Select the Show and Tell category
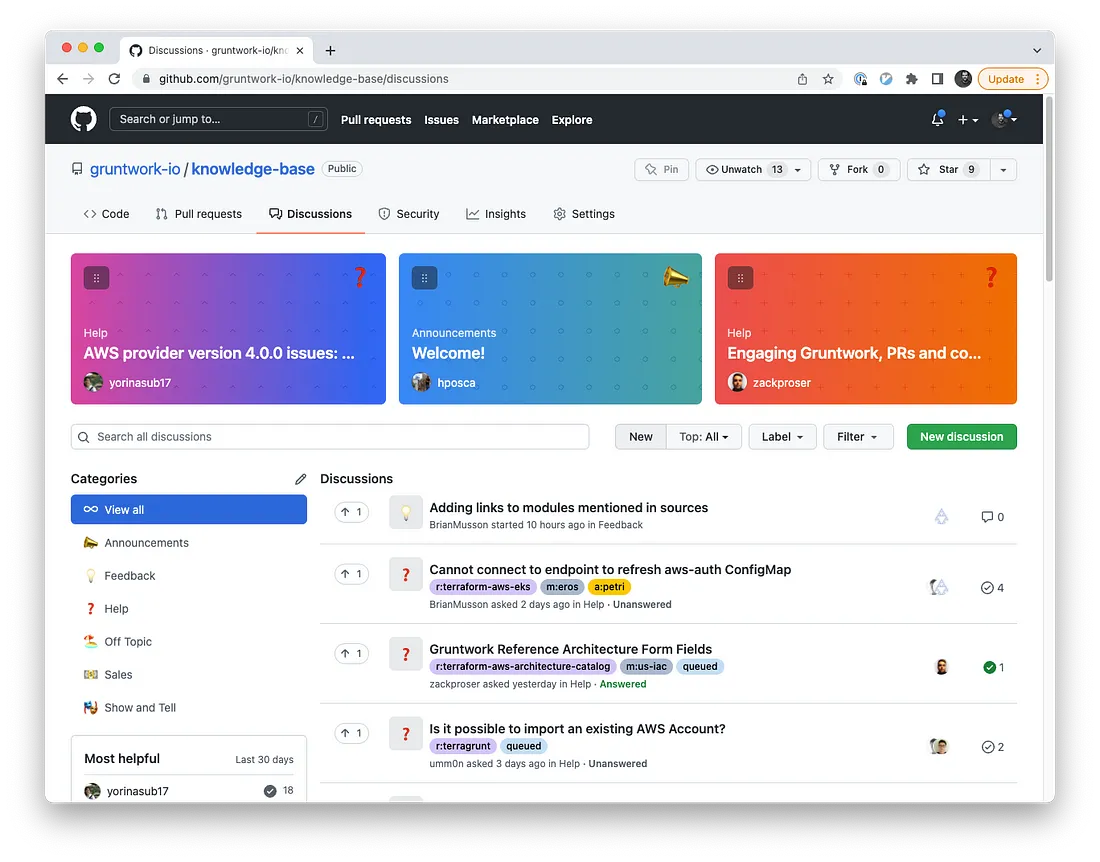This screenshot has width=1100, height=862. click(x=189, y=707)
